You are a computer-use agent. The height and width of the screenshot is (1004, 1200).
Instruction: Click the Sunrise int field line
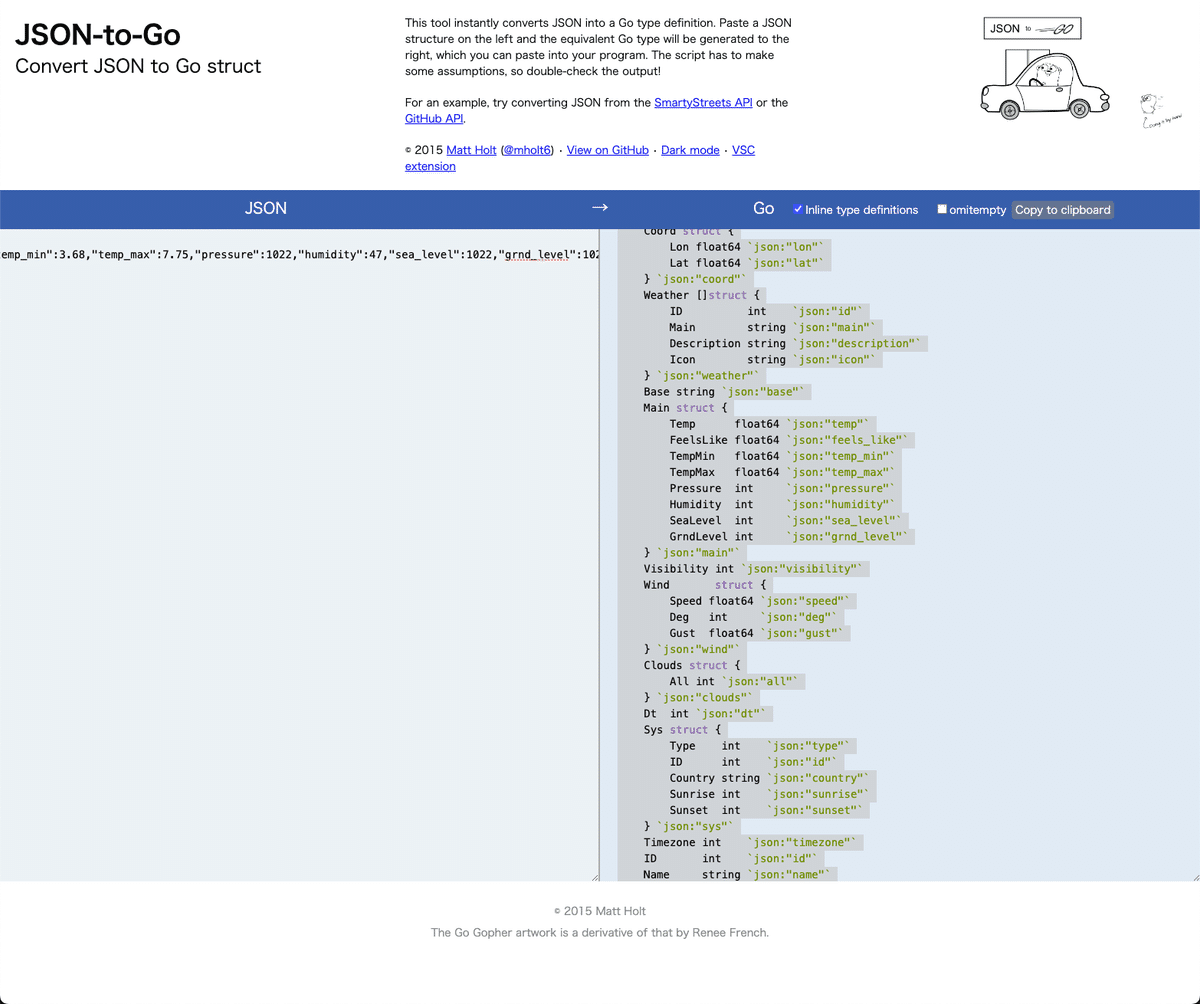pyautogui.click(x=770, y=794)
